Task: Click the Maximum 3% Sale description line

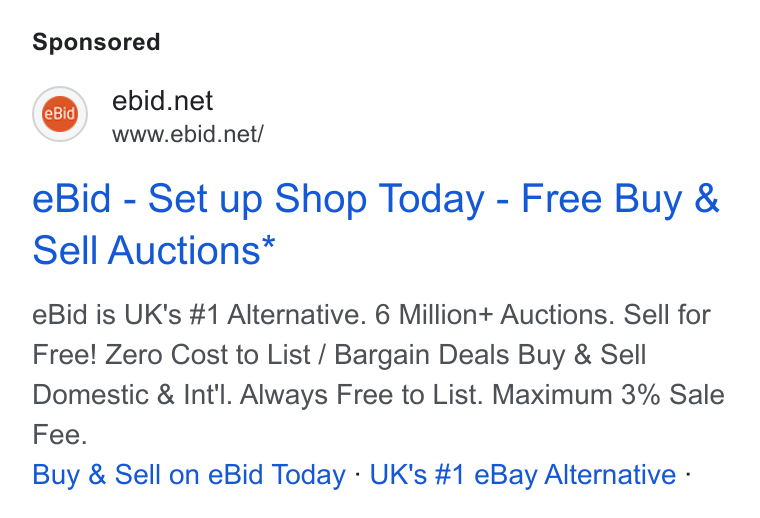Action: (x=379, y=394)
